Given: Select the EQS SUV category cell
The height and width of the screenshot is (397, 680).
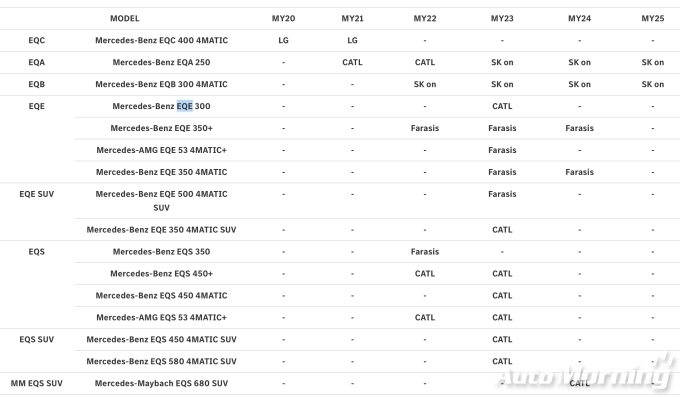Looking at the screenshot, I should (x=36, y=340).
